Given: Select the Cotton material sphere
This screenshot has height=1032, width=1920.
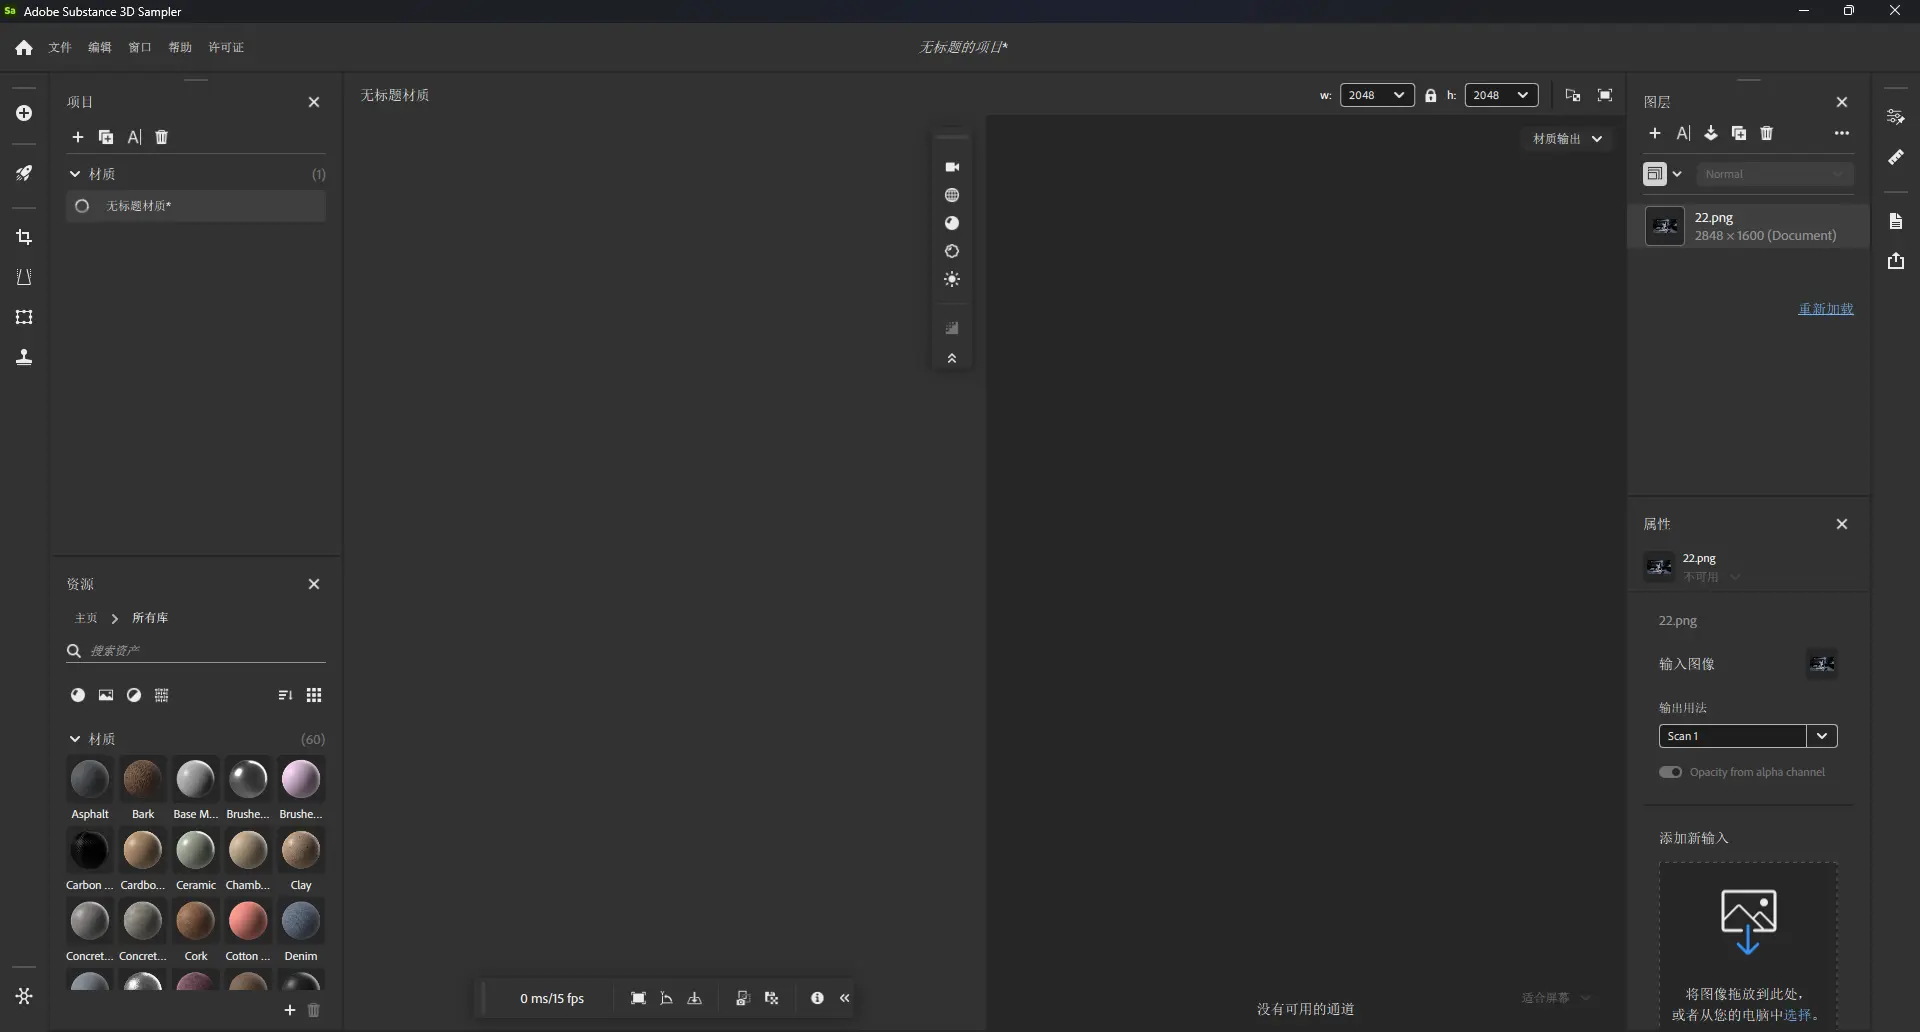Looking at the screenshot, I should click(248, 922).
